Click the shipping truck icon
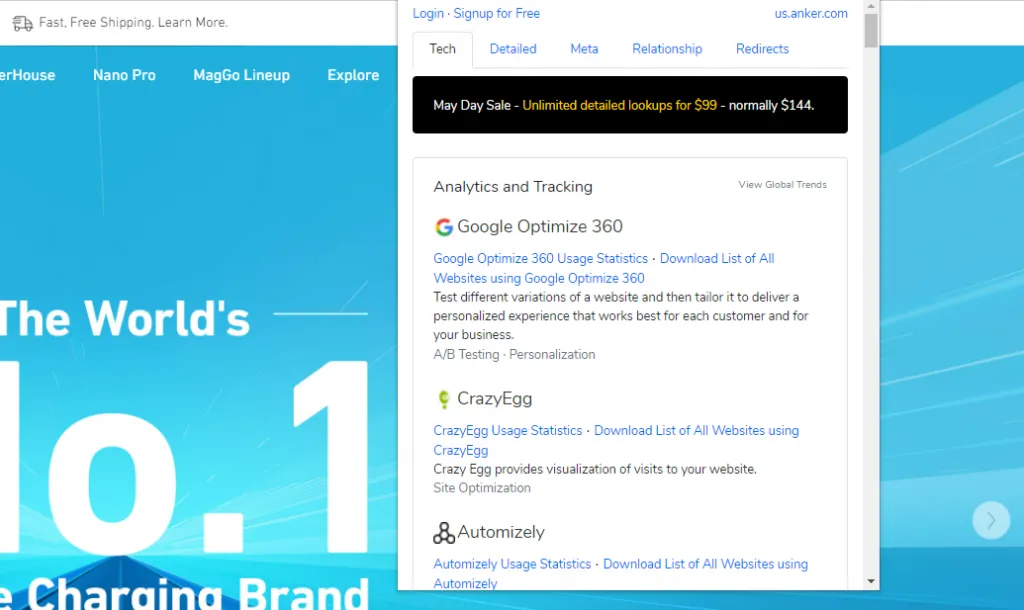The height and width of the screenshot is (610, 1024). click(x=22, y=24)
